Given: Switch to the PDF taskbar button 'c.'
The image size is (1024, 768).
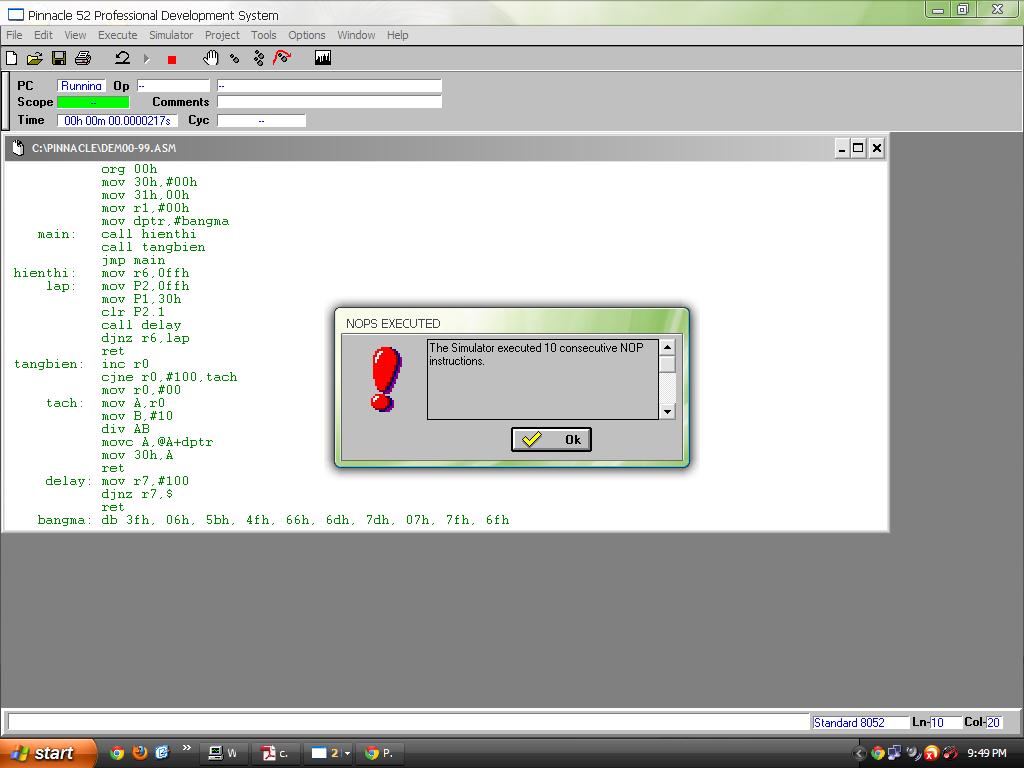Looking at the screenshot, I should [276, 753].
